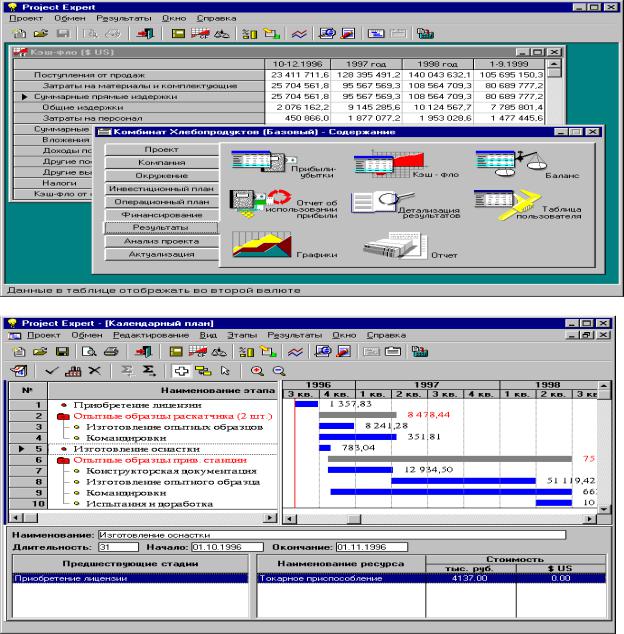Click the black sigma summary icon
The height and width of the screenshot is (634, 624).
(149, 370)
